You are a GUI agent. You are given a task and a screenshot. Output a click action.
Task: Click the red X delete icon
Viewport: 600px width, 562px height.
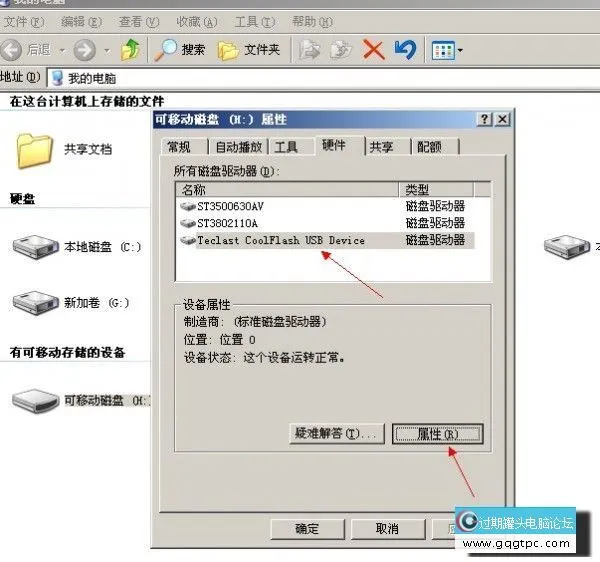373,50
